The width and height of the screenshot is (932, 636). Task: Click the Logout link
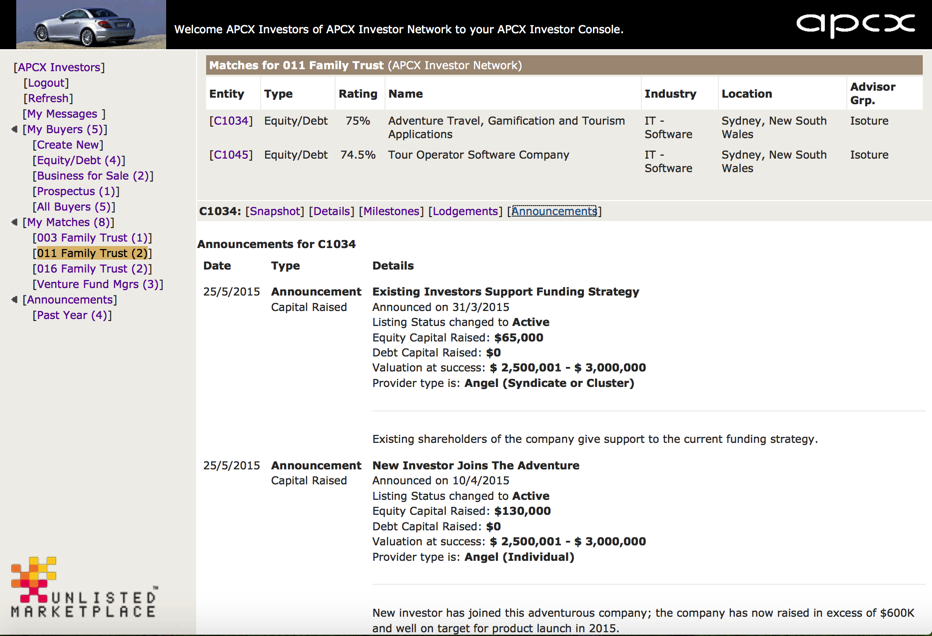point(46,83)
